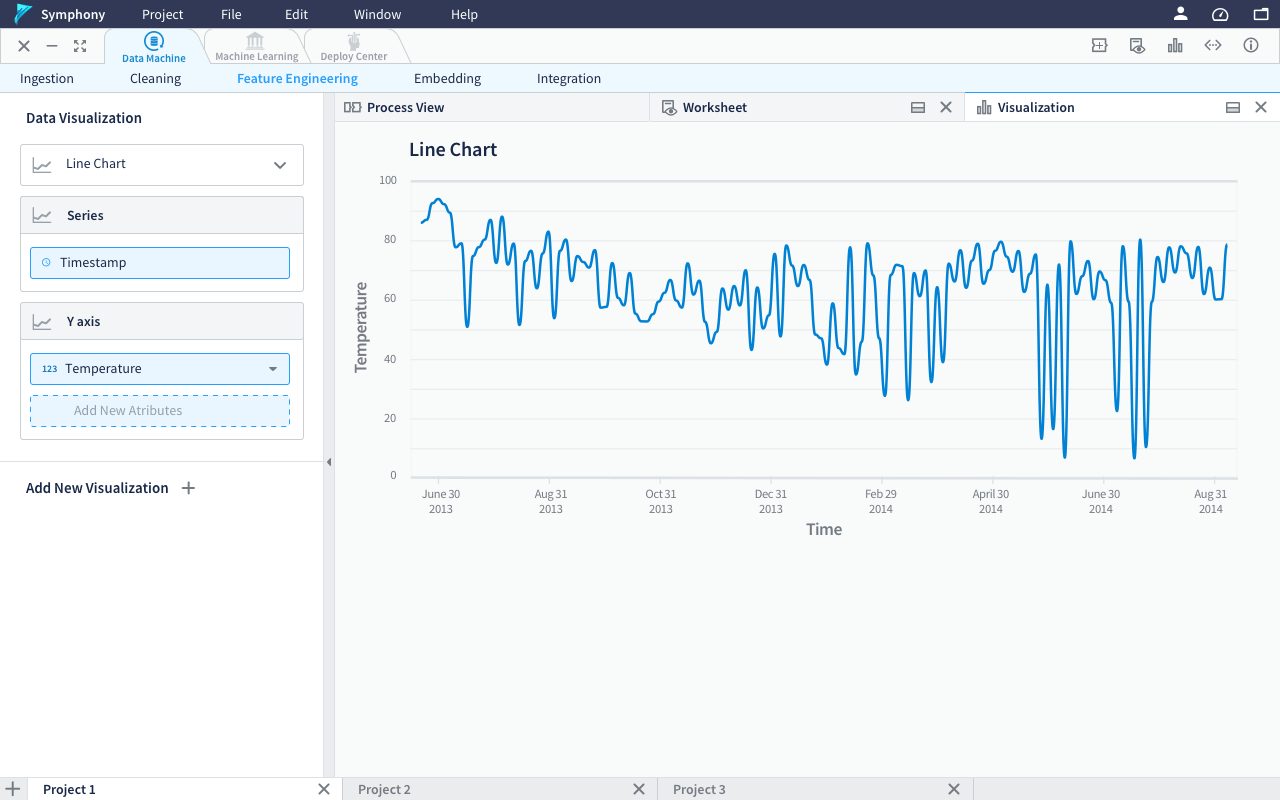Click the Series section header
1280x800 pixels.
[162, 215]
